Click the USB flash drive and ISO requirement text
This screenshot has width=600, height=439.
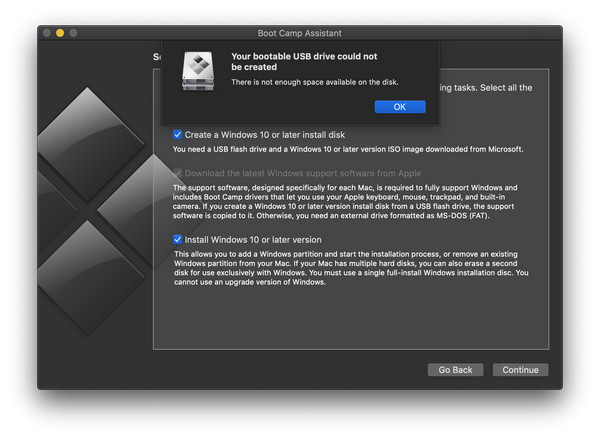click(x=348, y=149)
